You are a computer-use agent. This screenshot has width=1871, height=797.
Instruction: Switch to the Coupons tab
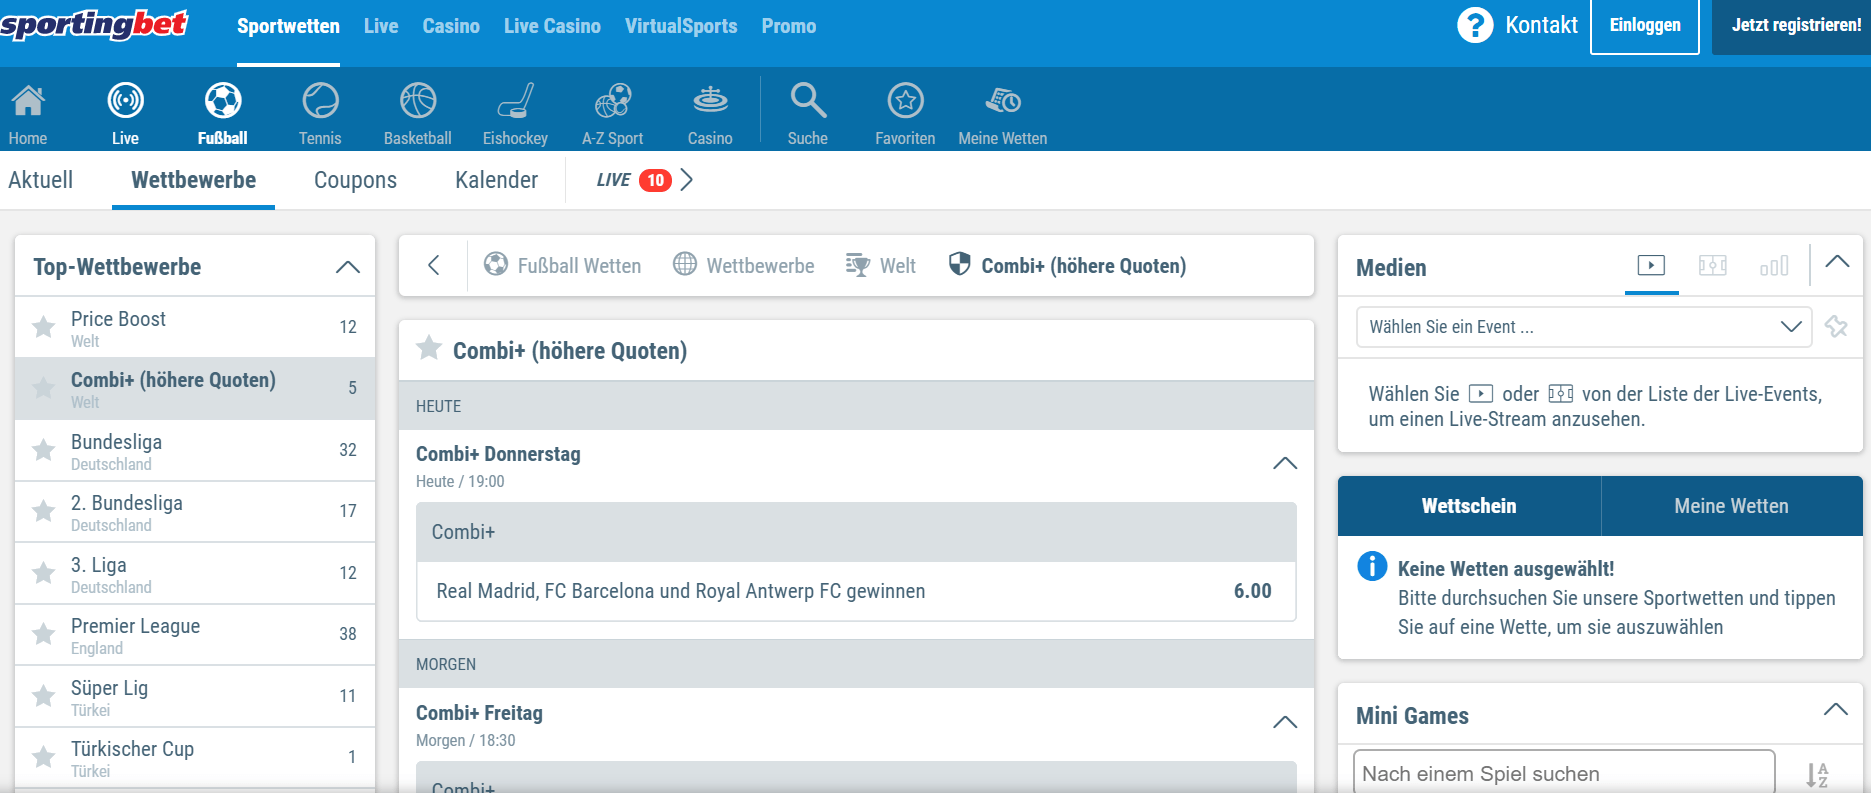click(355, 180)
